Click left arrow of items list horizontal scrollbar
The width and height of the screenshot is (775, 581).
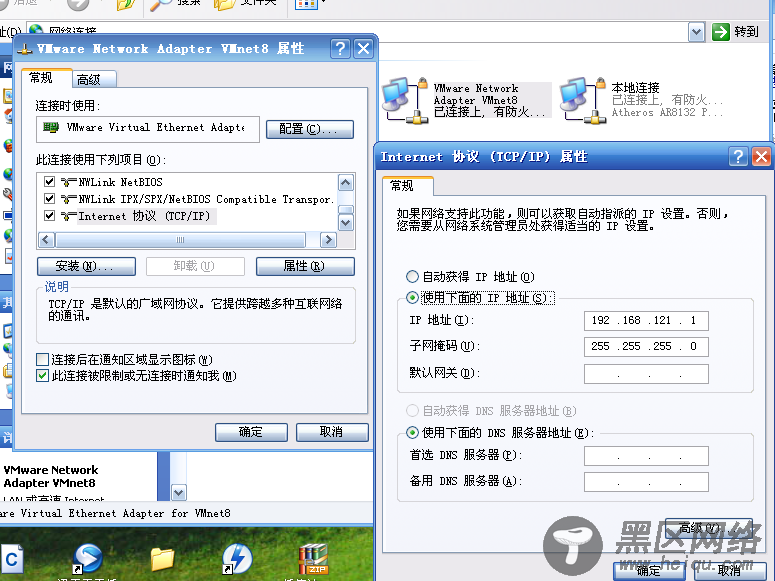46,240
